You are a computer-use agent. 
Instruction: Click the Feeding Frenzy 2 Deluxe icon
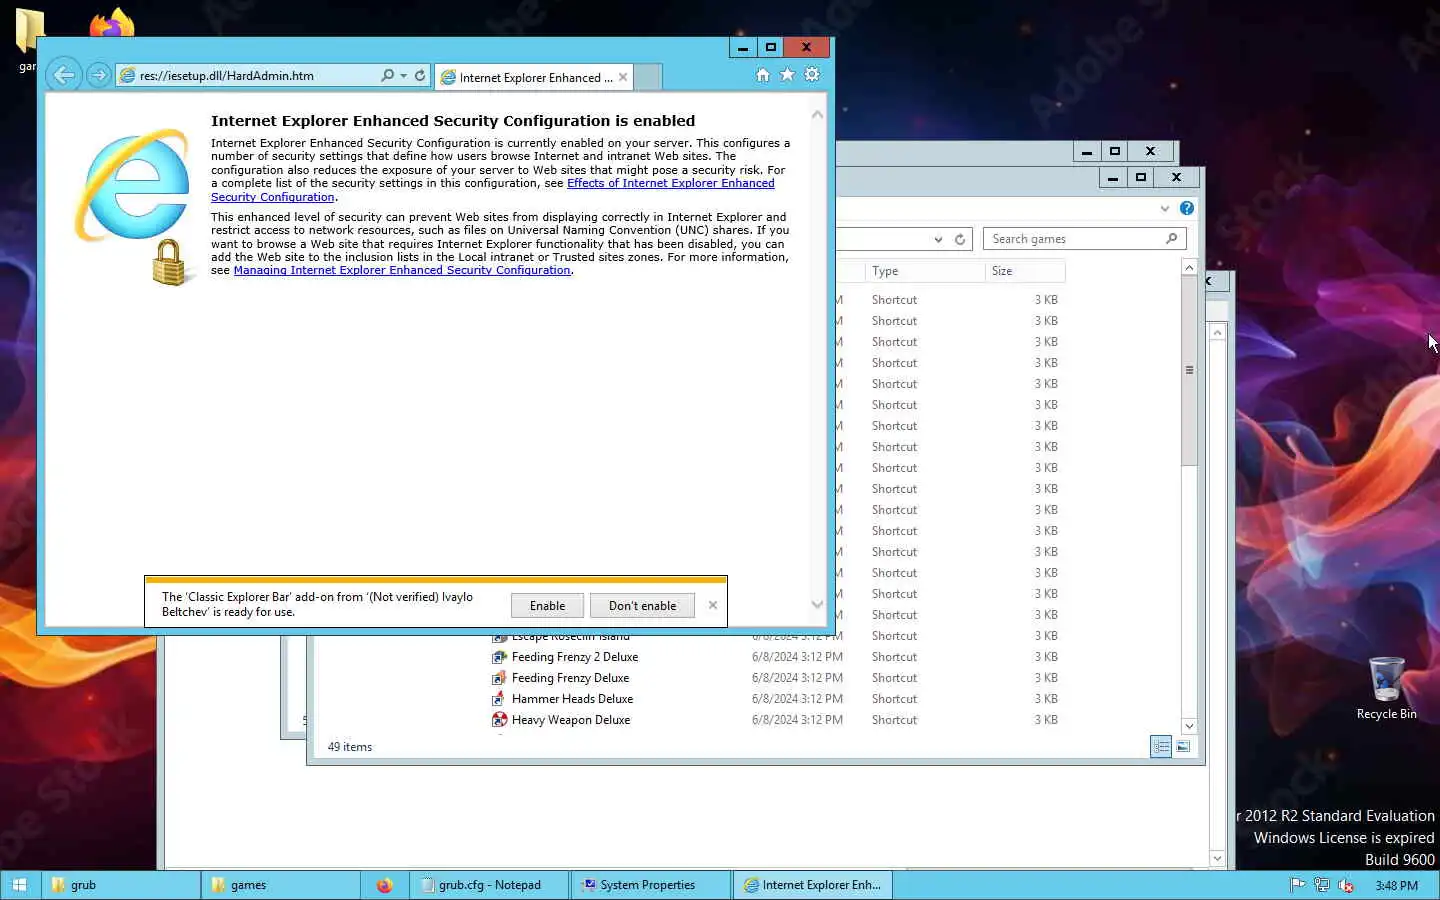(x=499, y=657)
